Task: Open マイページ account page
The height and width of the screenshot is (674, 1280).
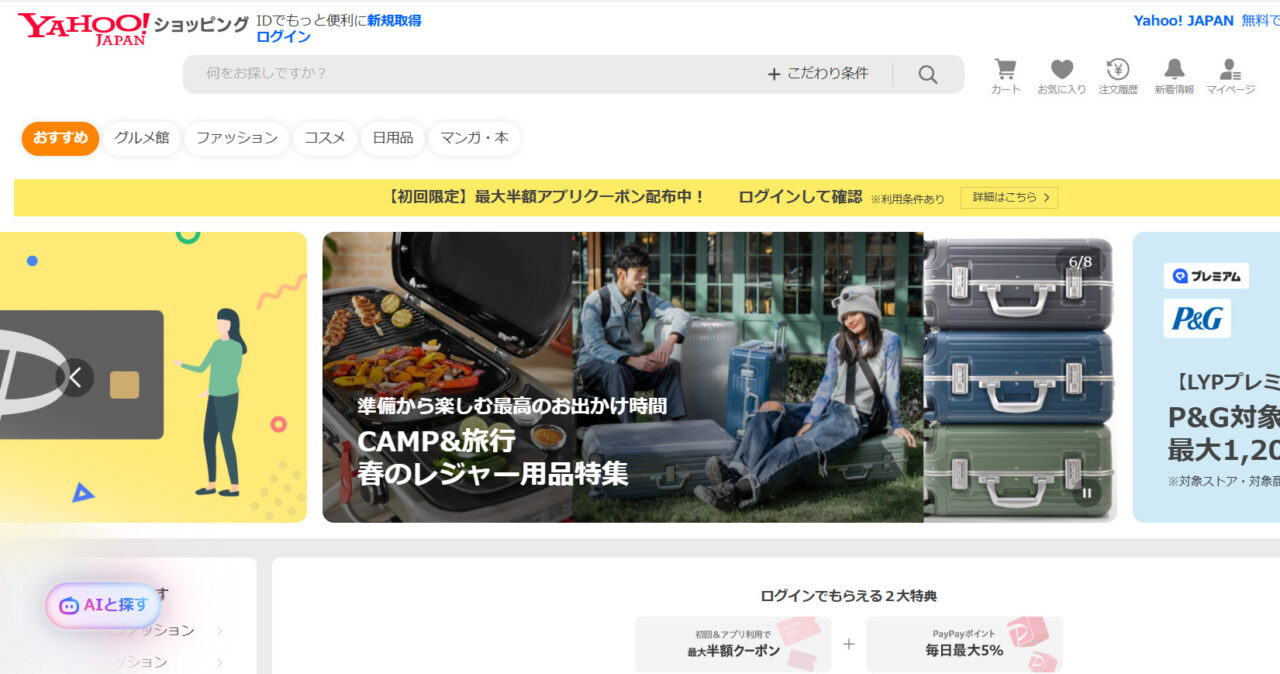Action: pos(1230,70)
